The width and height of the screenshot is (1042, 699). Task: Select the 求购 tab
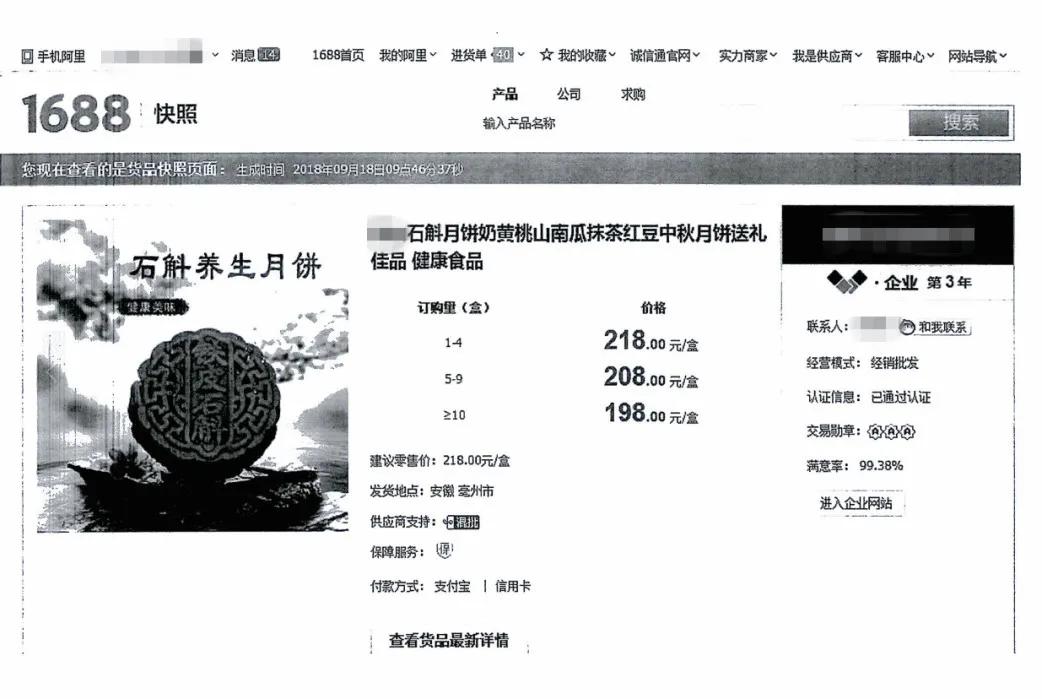(x=632, y=94)
